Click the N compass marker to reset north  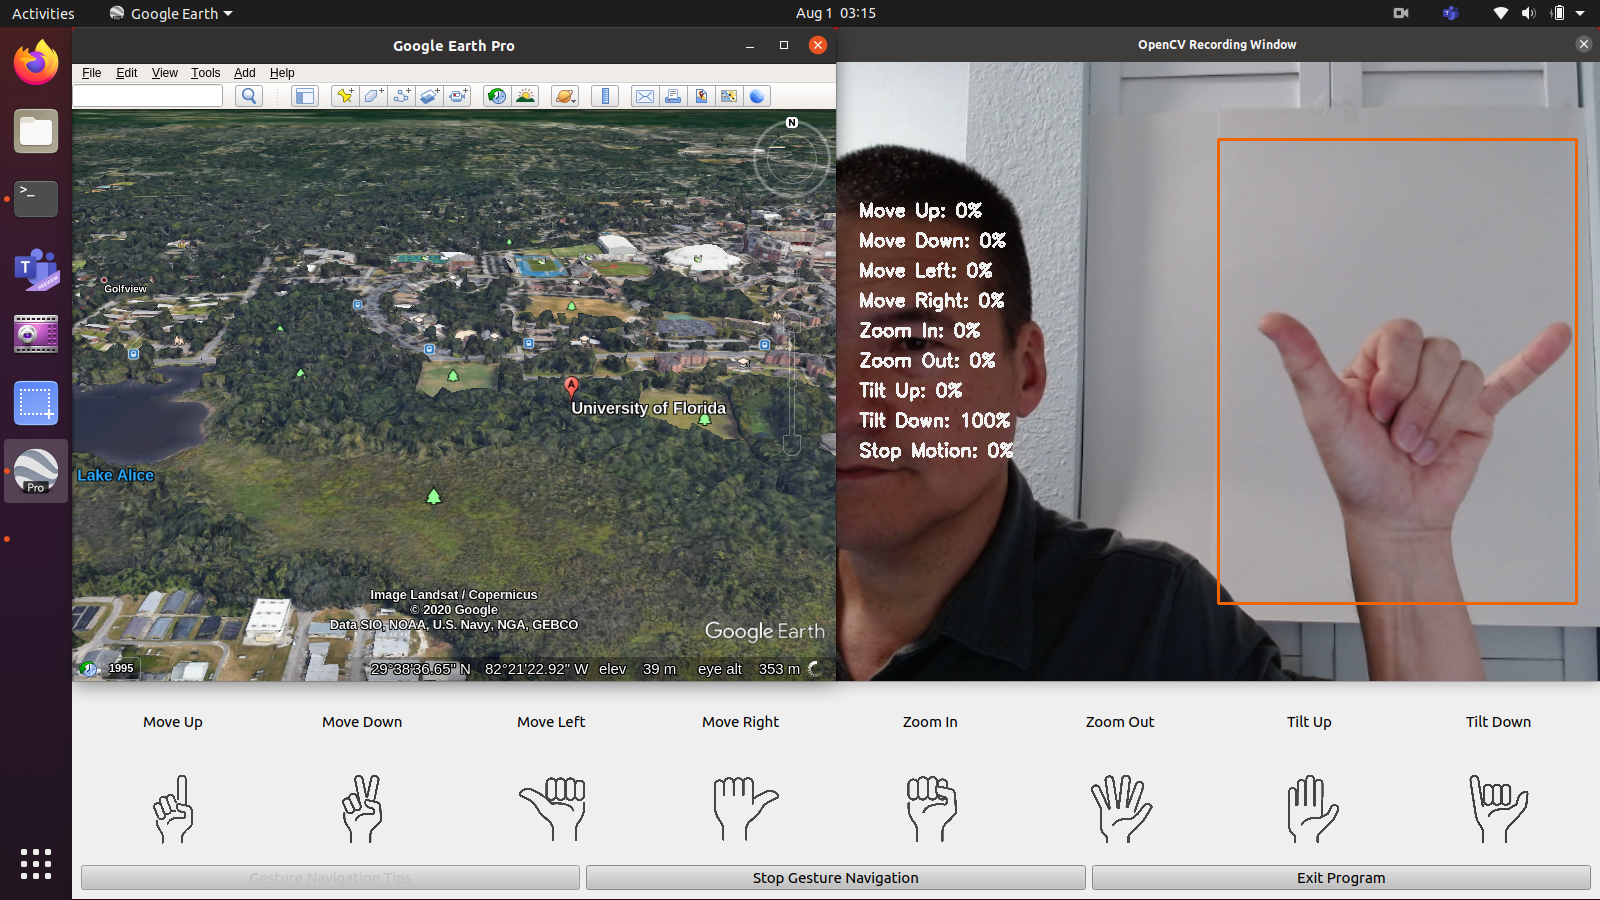tap(792, 122)
